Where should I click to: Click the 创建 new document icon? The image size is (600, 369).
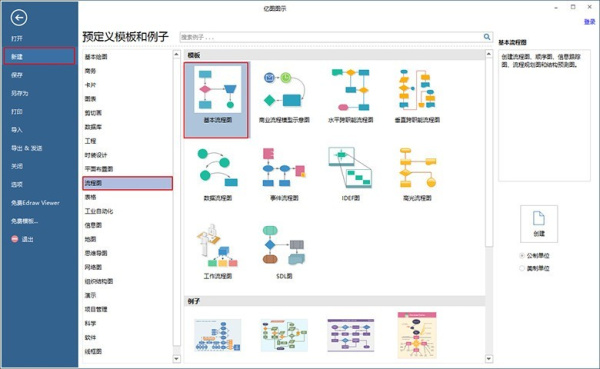(x=539, y=219)
